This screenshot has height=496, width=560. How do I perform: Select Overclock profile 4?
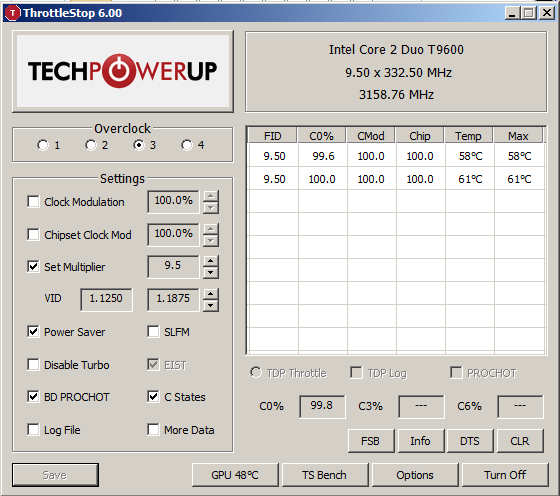coord(187,145)
